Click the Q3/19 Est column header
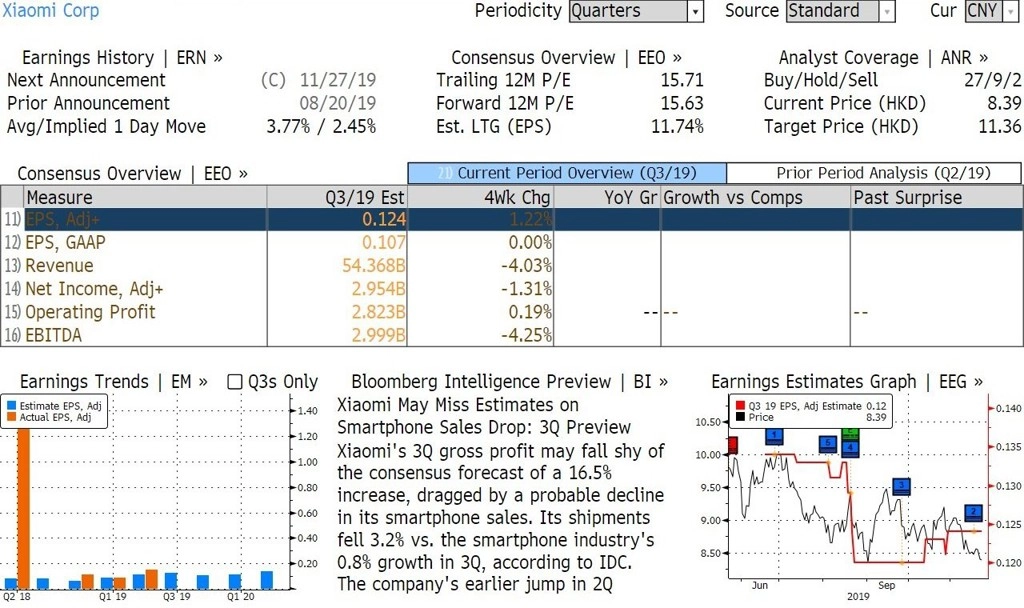 337,197
